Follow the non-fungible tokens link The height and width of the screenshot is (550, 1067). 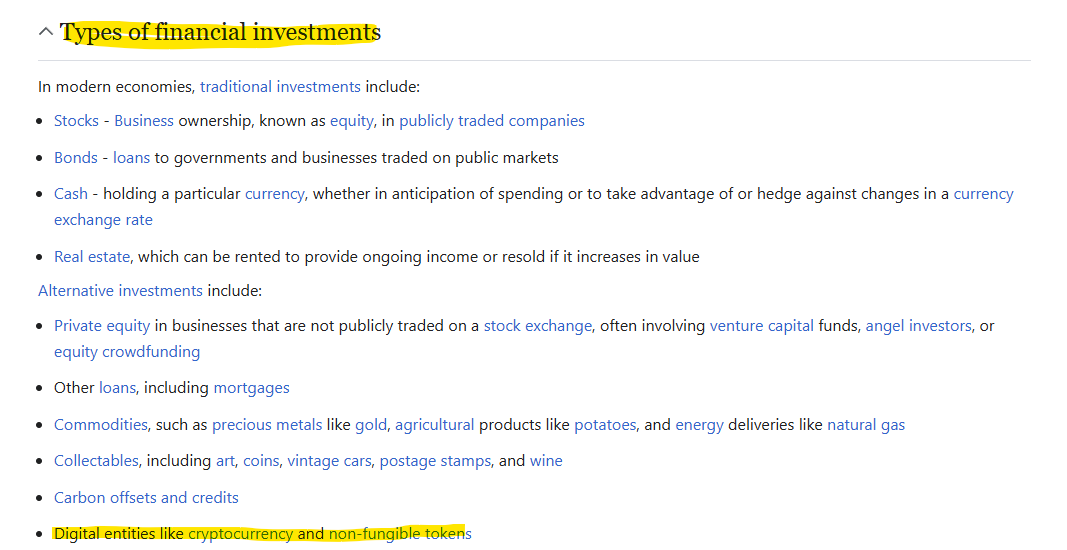[x=400, y=533]
